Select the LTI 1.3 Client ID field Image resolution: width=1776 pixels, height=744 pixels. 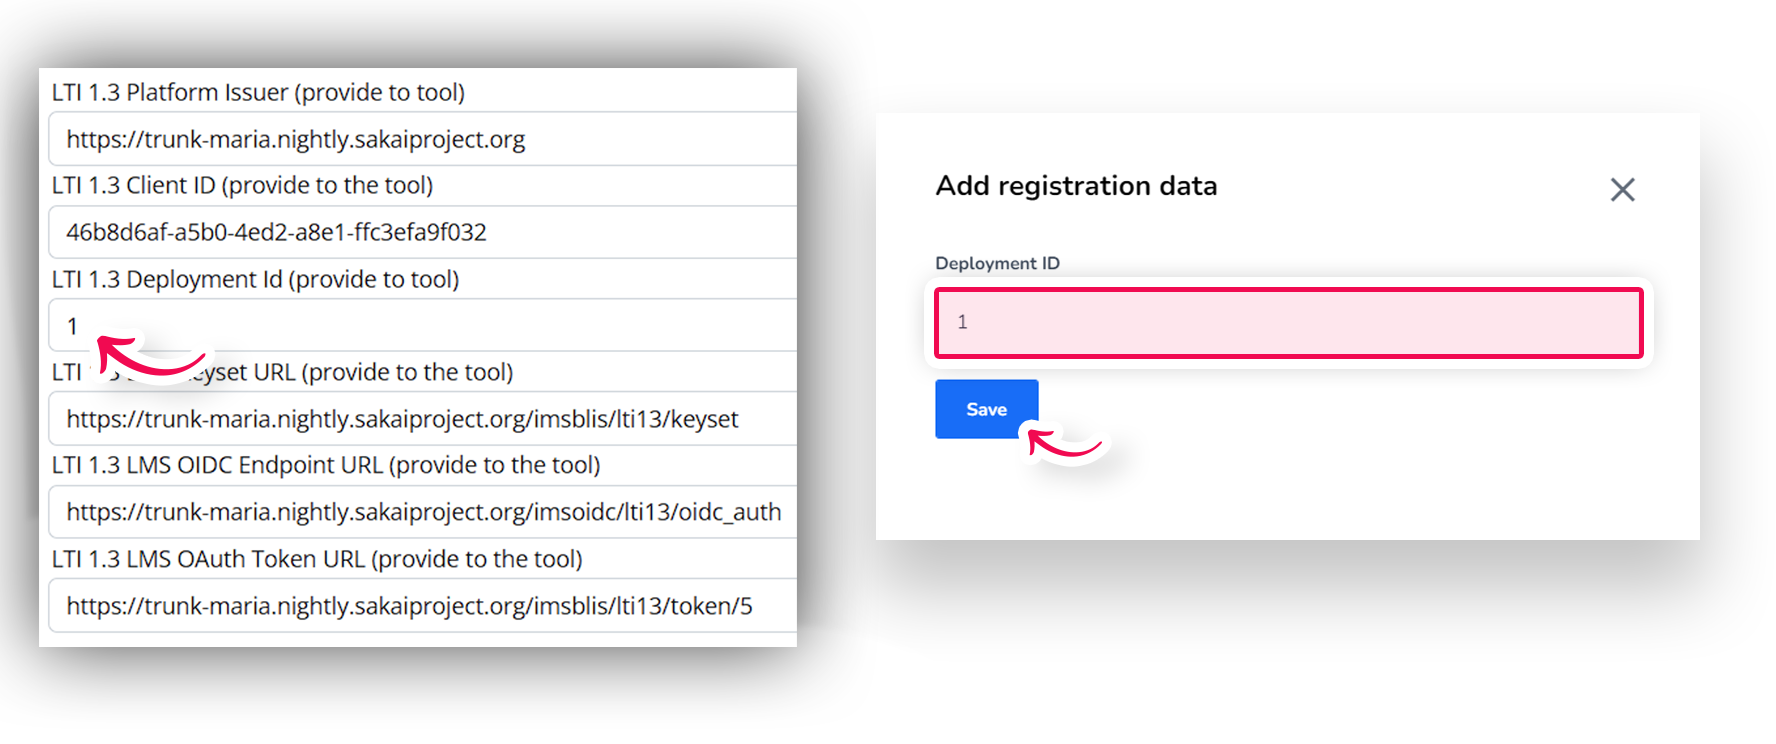[422, 232]
